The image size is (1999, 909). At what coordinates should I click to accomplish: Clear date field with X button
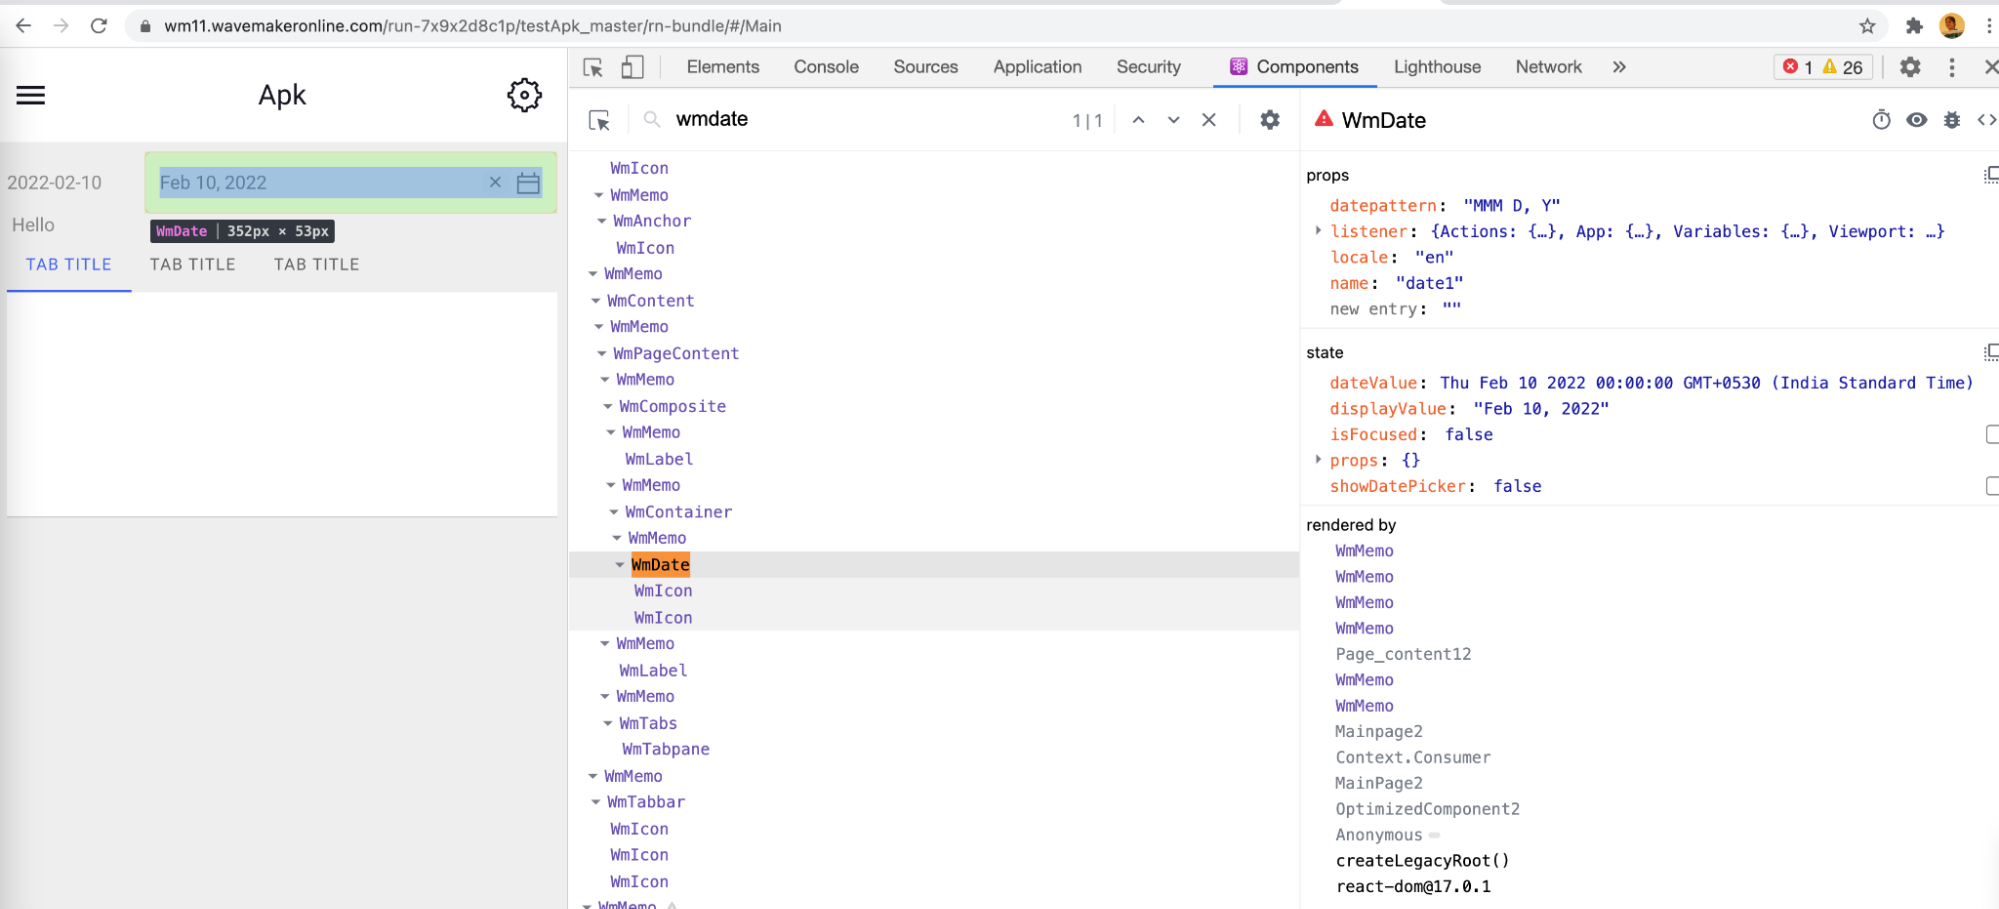495,182
